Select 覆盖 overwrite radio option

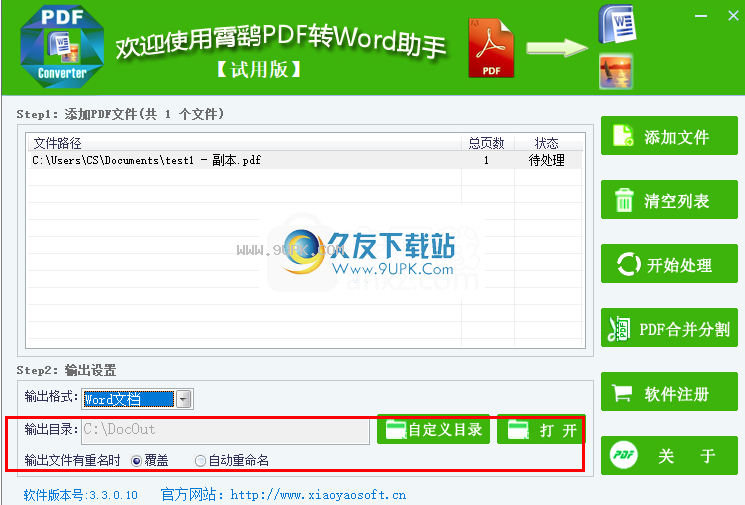[x=136, y=461]
